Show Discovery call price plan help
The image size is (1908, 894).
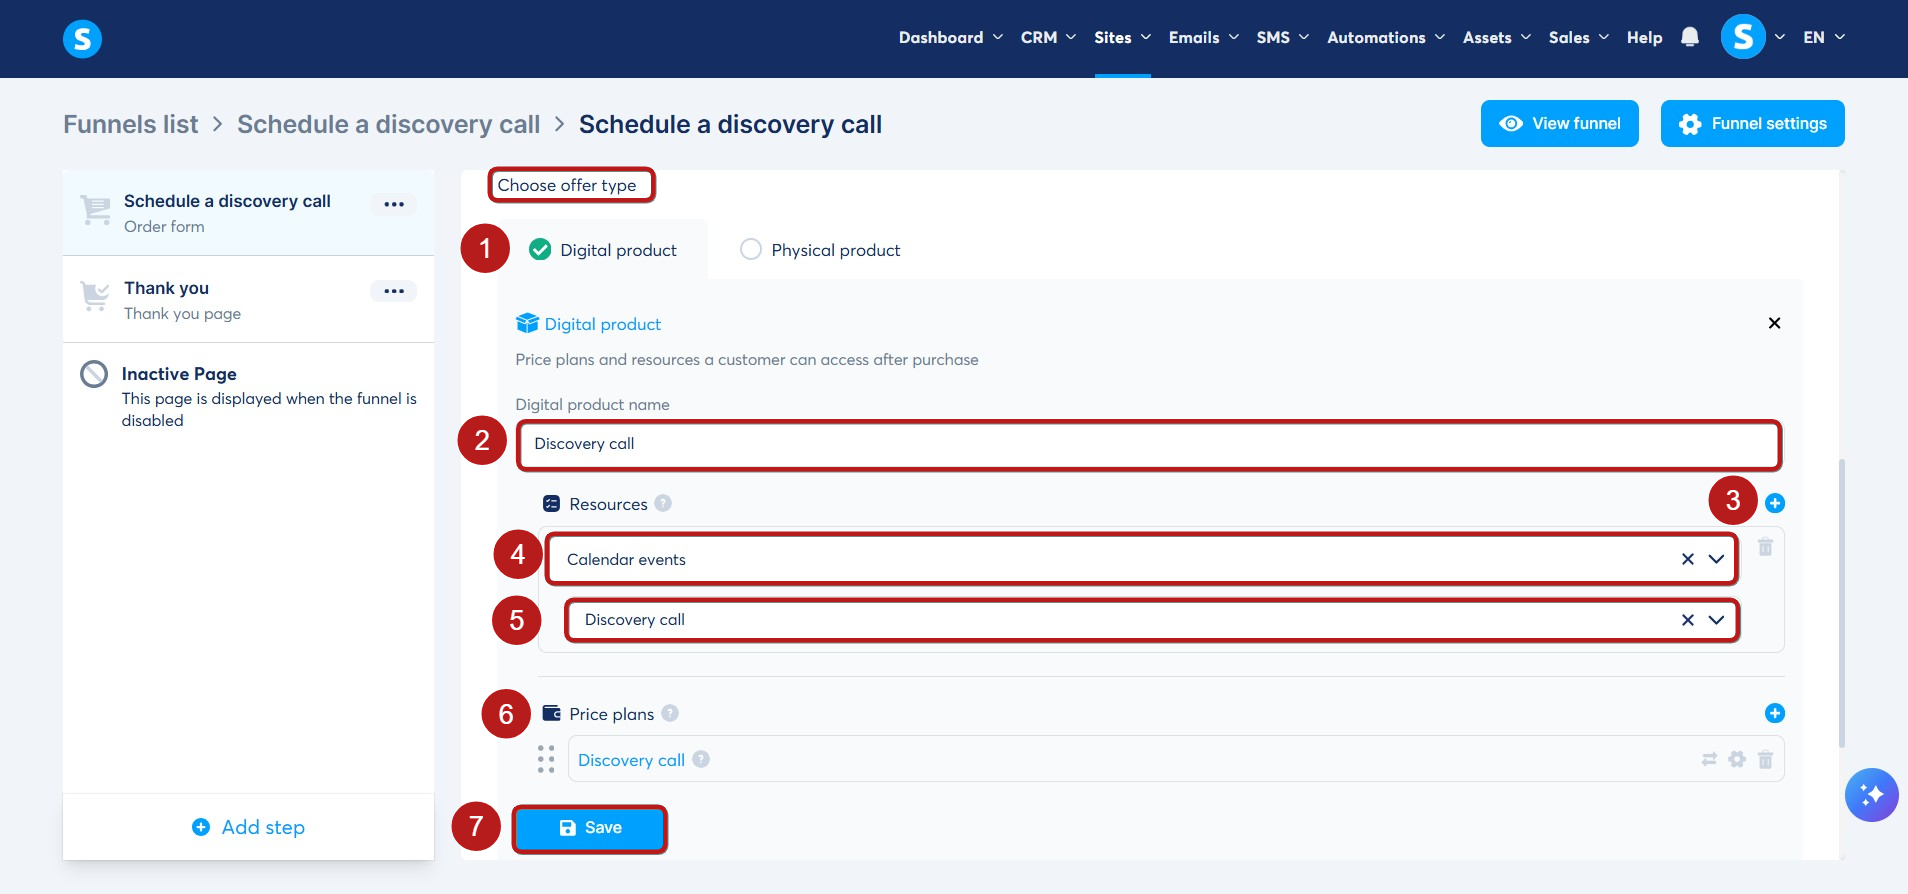pyautogui.click(x=701, y=759)
